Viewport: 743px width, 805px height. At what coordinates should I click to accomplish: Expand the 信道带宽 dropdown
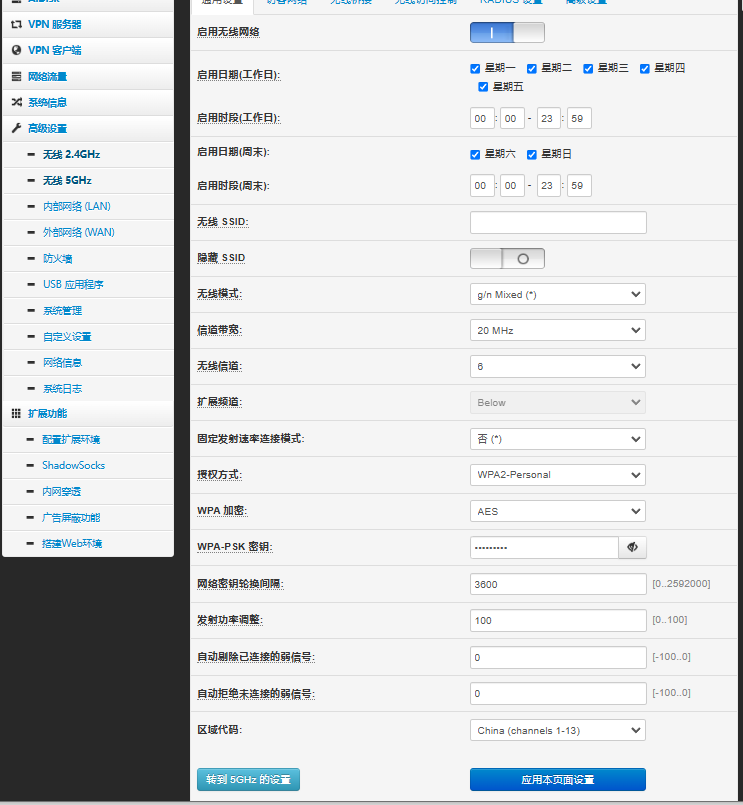click(x=557, y=330)
